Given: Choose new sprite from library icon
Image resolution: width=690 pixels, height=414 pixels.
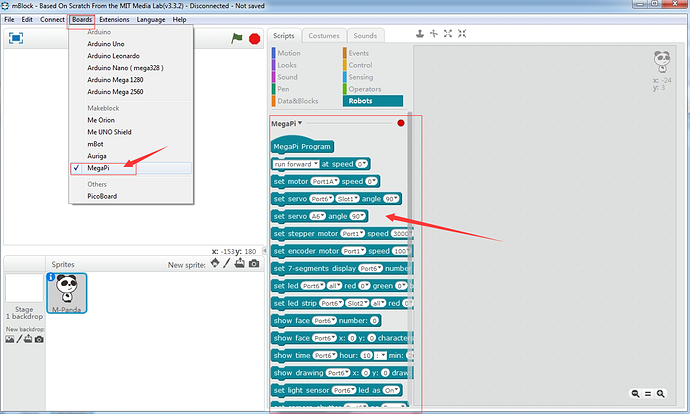Looking at the screenshot, I should click(x=215, y=263).
